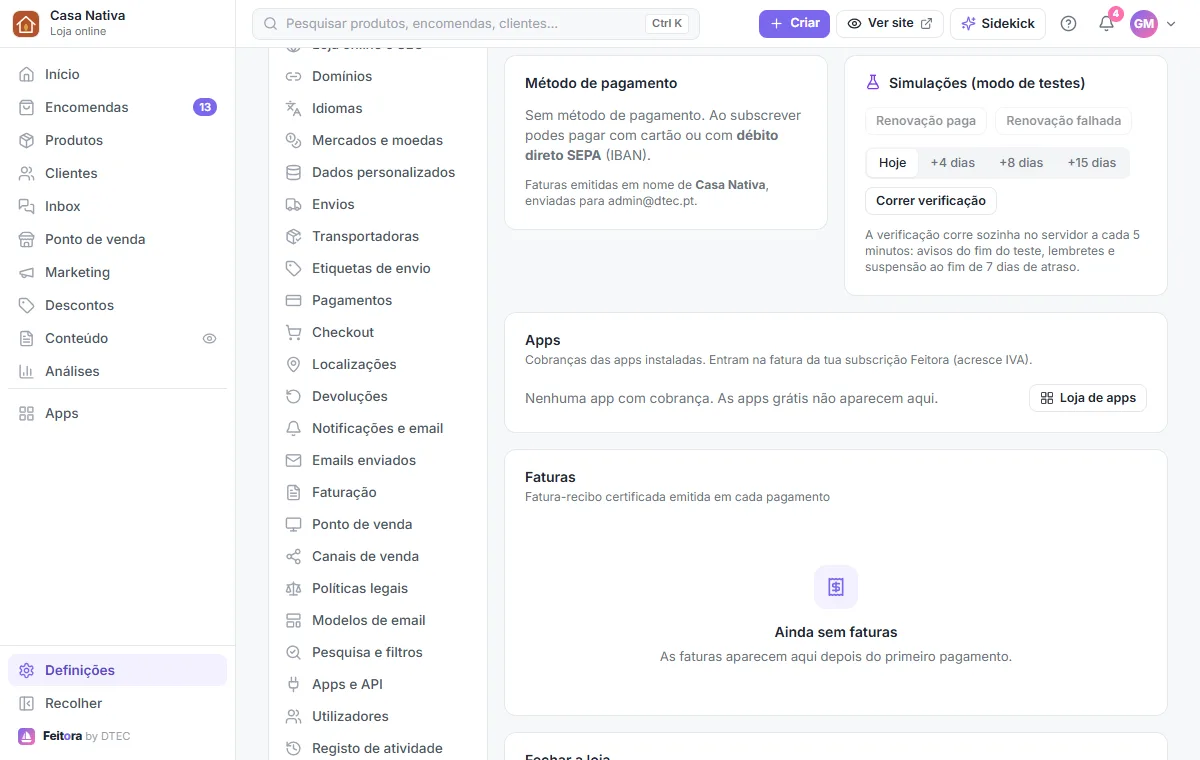Click the Recolher collapse panel icon
1200x760 pixels.
click(26, 703)
